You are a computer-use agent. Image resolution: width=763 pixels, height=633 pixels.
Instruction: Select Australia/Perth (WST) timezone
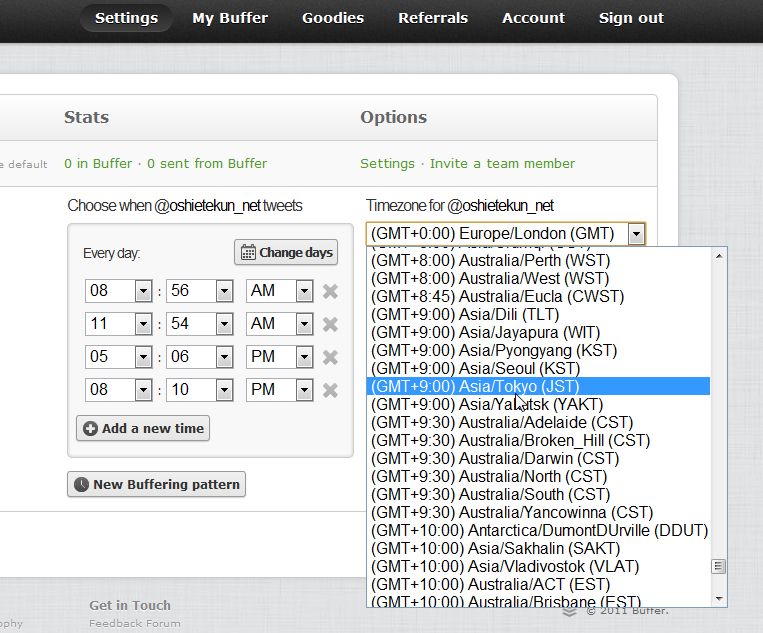click(538, 260)
